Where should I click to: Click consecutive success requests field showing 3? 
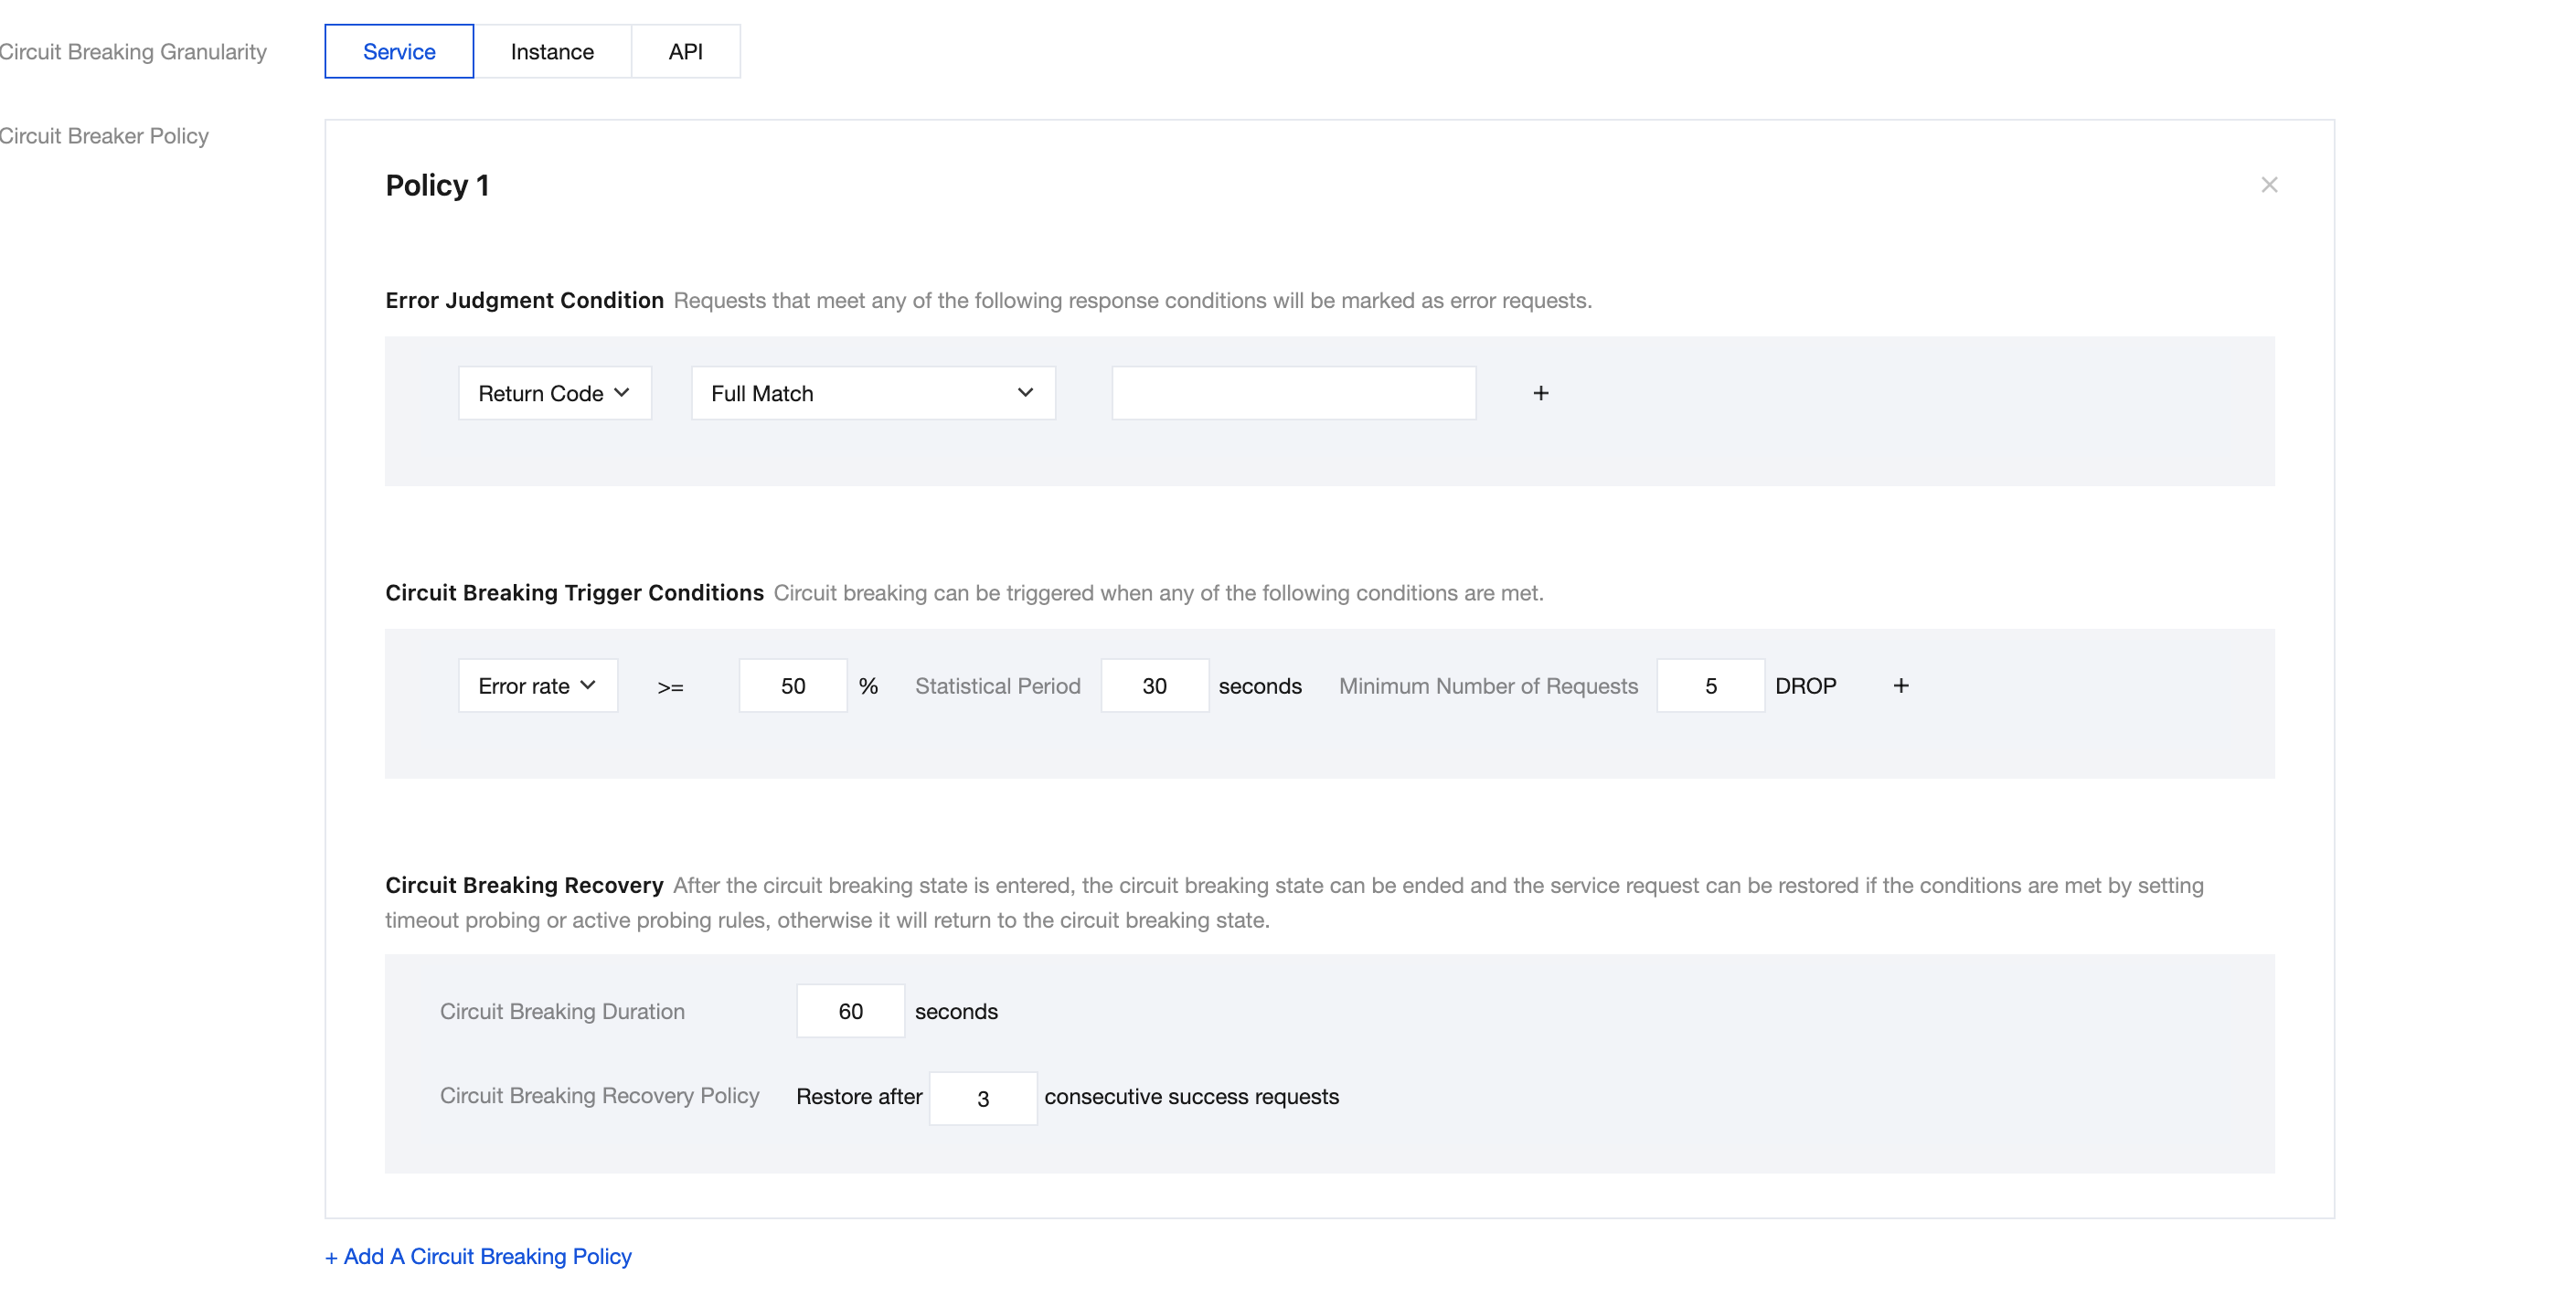point(983,1098)
